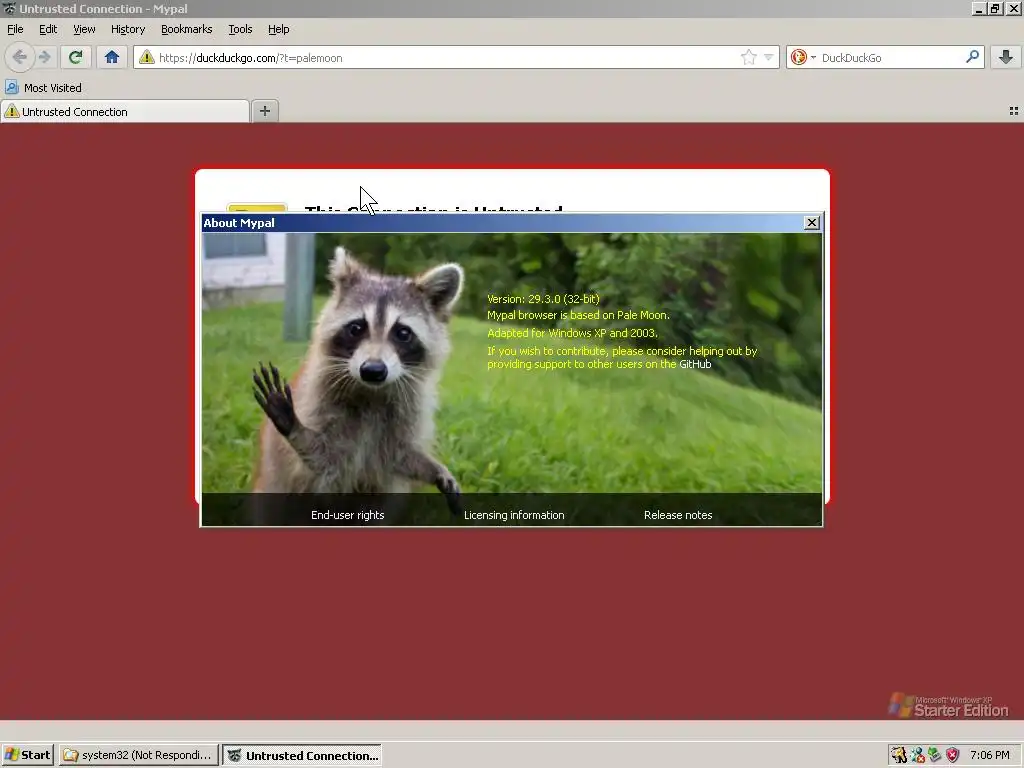This screenshot has width=1024, height=768.
Task: Click the magnifier search button
Action: point(972,57)
